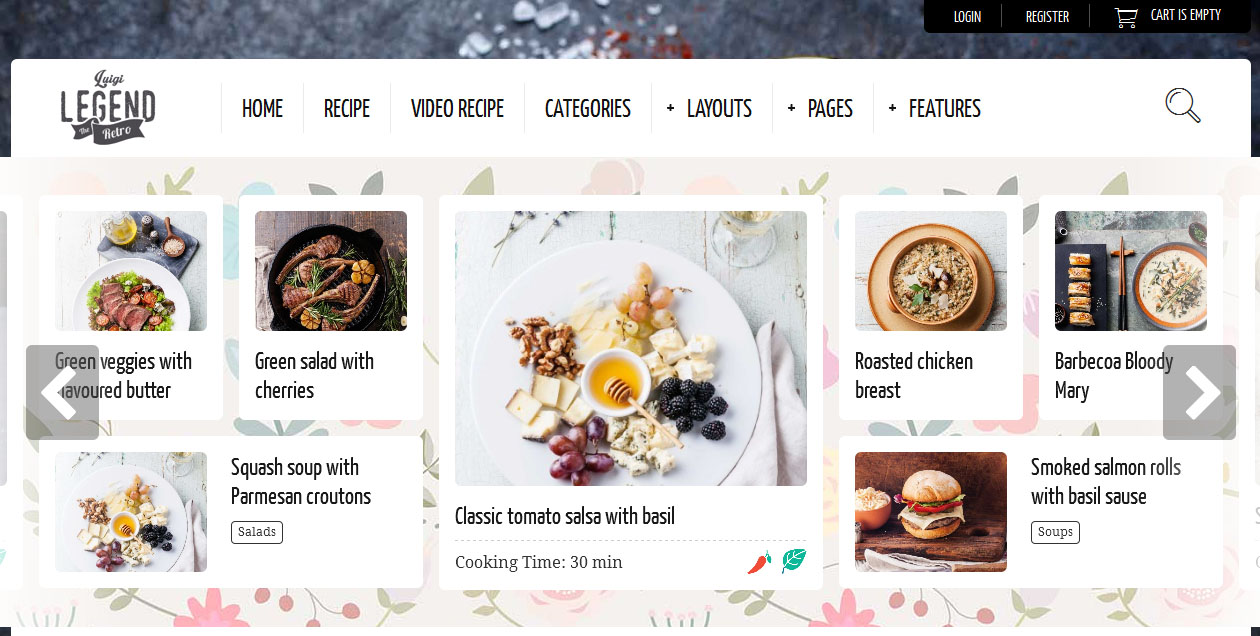Image resolution: width=1260 pixels, height=636 pixels.
Task: Expand the Features menu
Action: [935, 108]
